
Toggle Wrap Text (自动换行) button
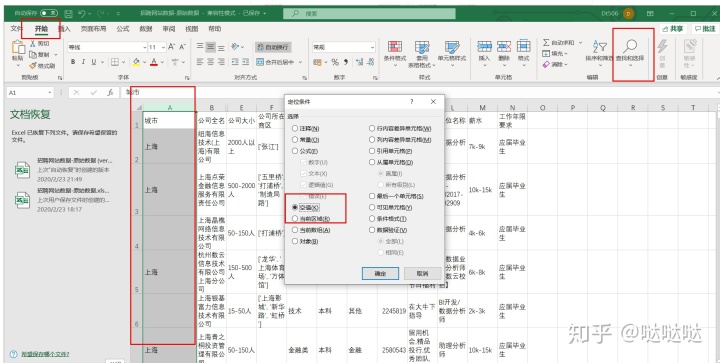pos(273,47)
